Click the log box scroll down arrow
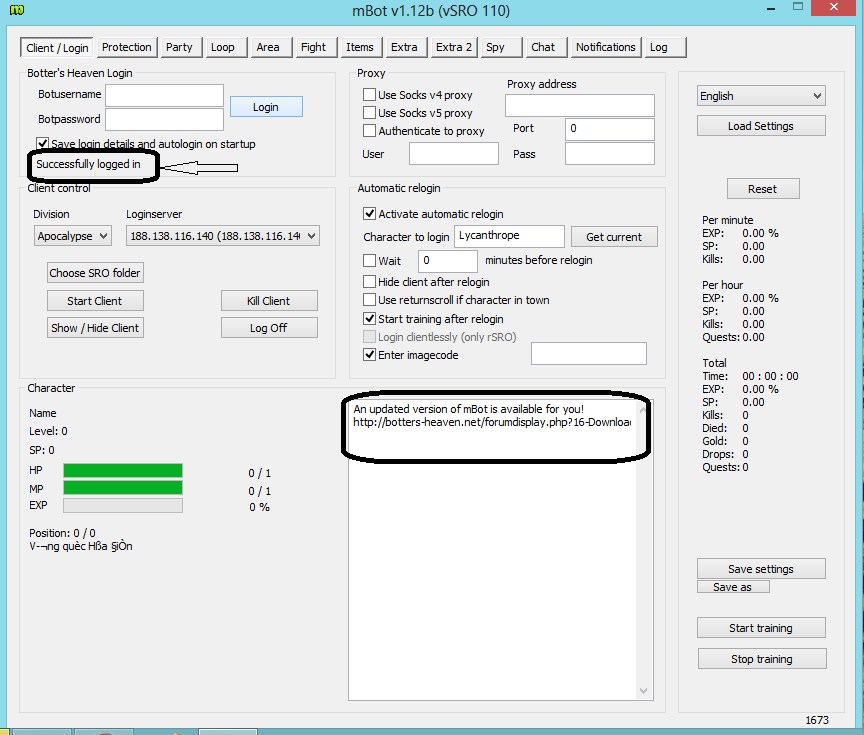The width and height of the screenshot is (864, 735). point(643,691)
